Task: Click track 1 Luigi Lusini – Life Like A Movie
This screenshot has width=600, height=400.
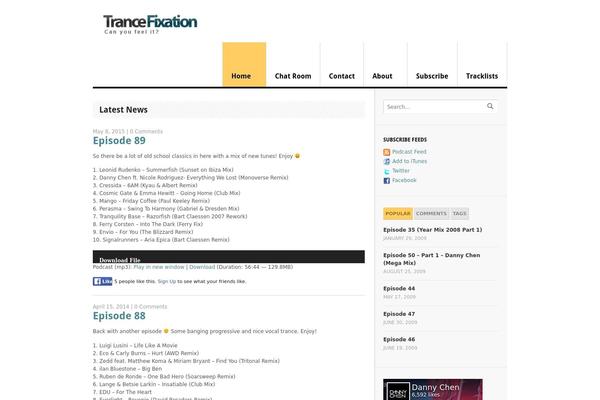Action: [x=135, y=345]
